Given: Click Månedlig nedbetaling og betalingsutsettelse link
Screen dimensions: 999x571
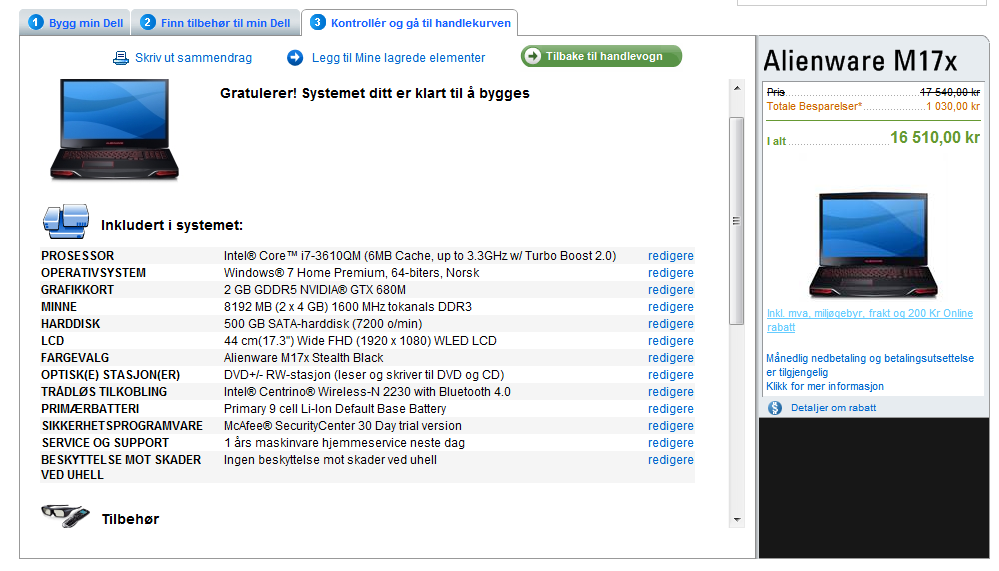Looking at the screenshot, I should 870,365.
